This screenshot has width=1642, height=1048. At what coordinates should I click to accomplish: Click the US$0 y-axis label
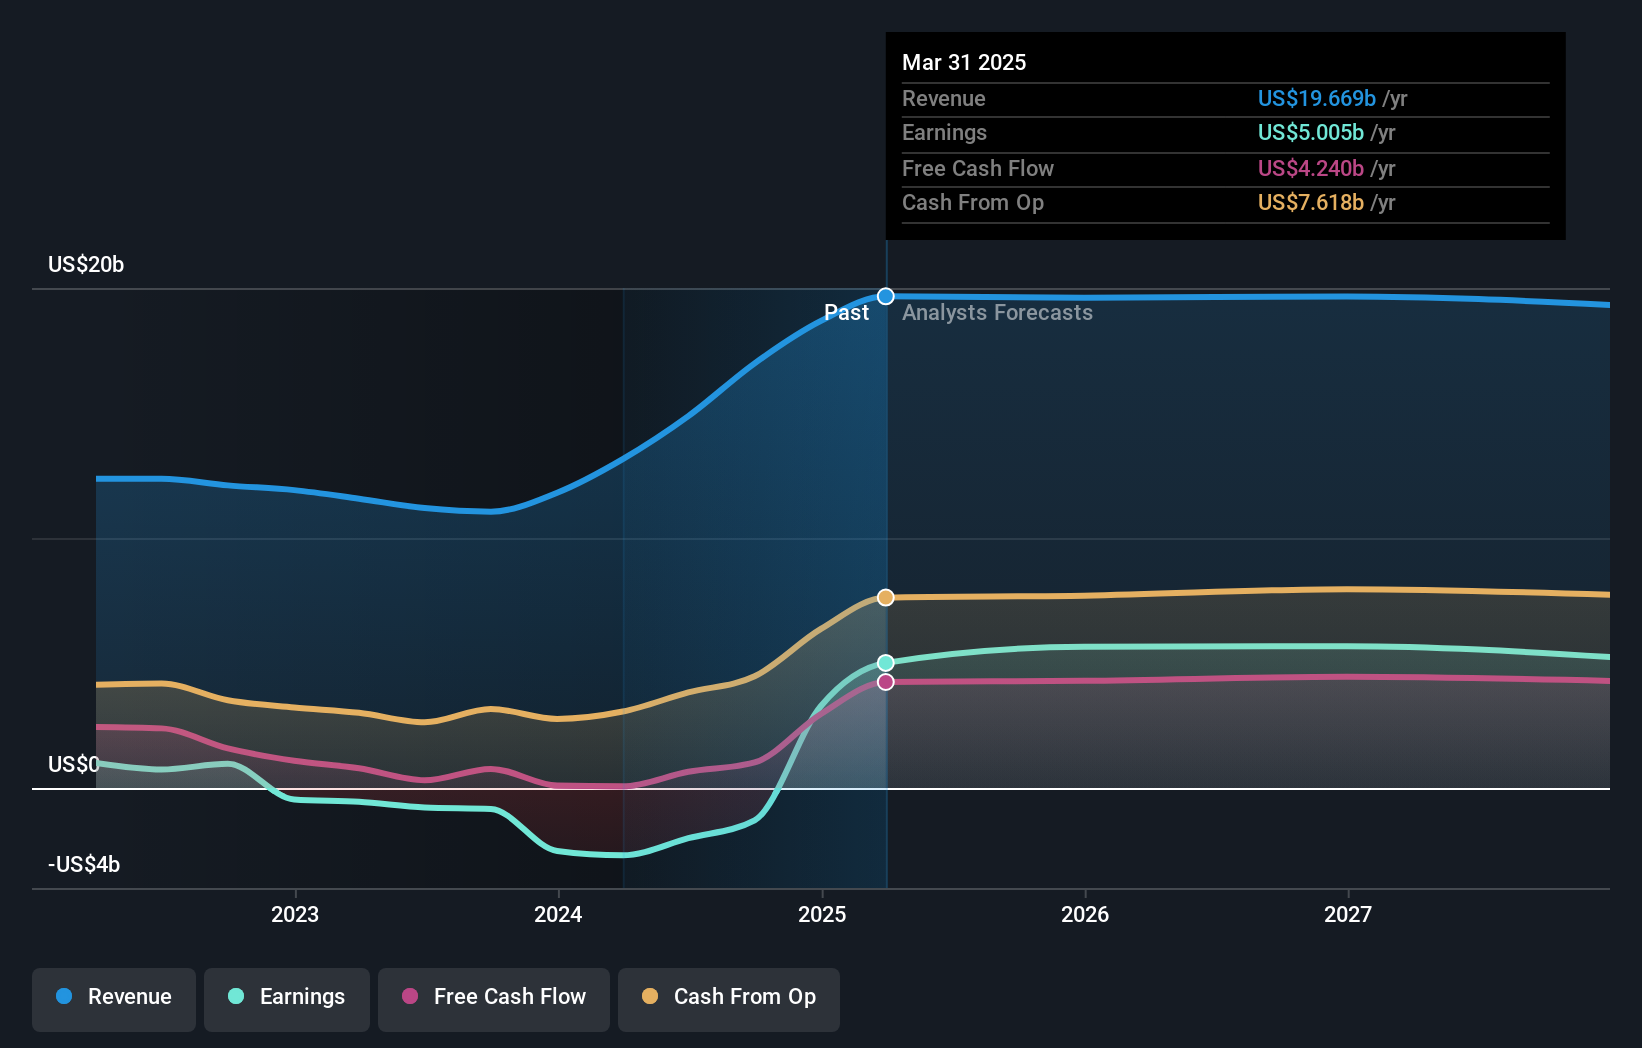tap(74, 764)
